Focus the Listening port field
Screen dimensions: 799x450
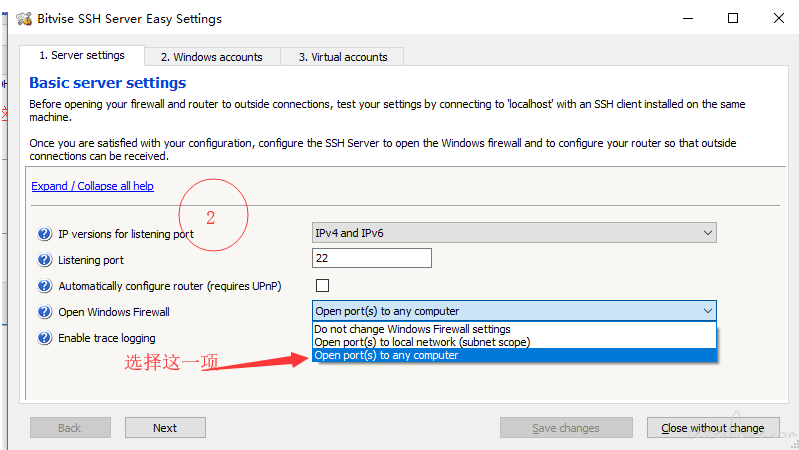coord(371,258)
